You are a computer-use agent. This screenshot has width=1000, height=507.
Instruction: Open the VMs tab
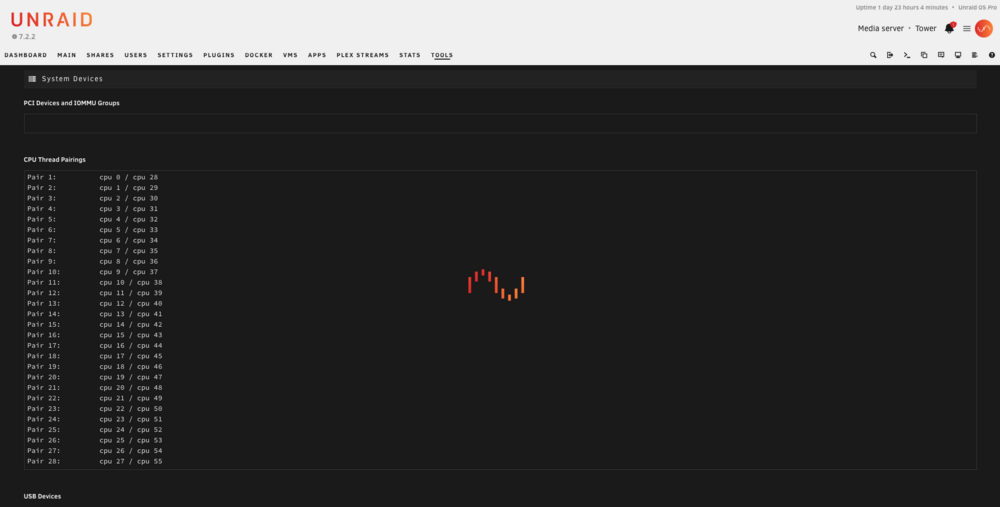tap(290, 55)
